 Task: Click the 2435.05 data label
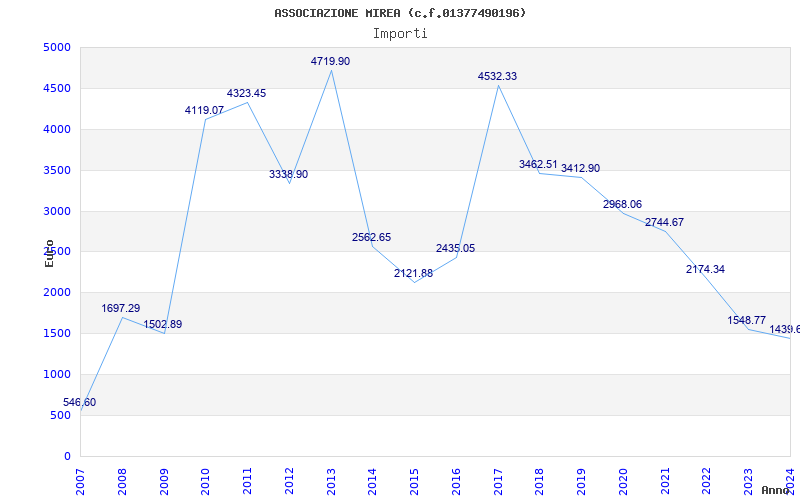tap(455, 248)
